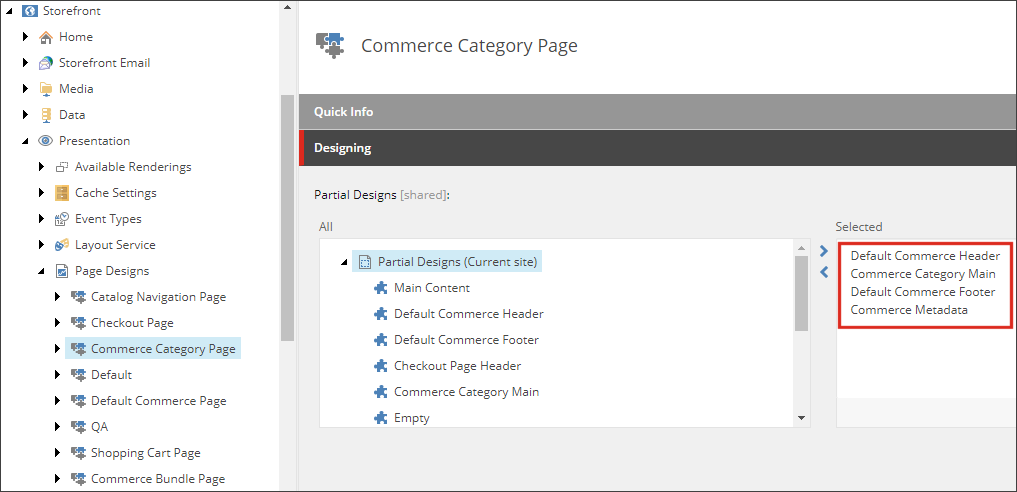This screenshot has height=492, width=1017.
Task: Click the Event Types icon
Action: point(62,219)
